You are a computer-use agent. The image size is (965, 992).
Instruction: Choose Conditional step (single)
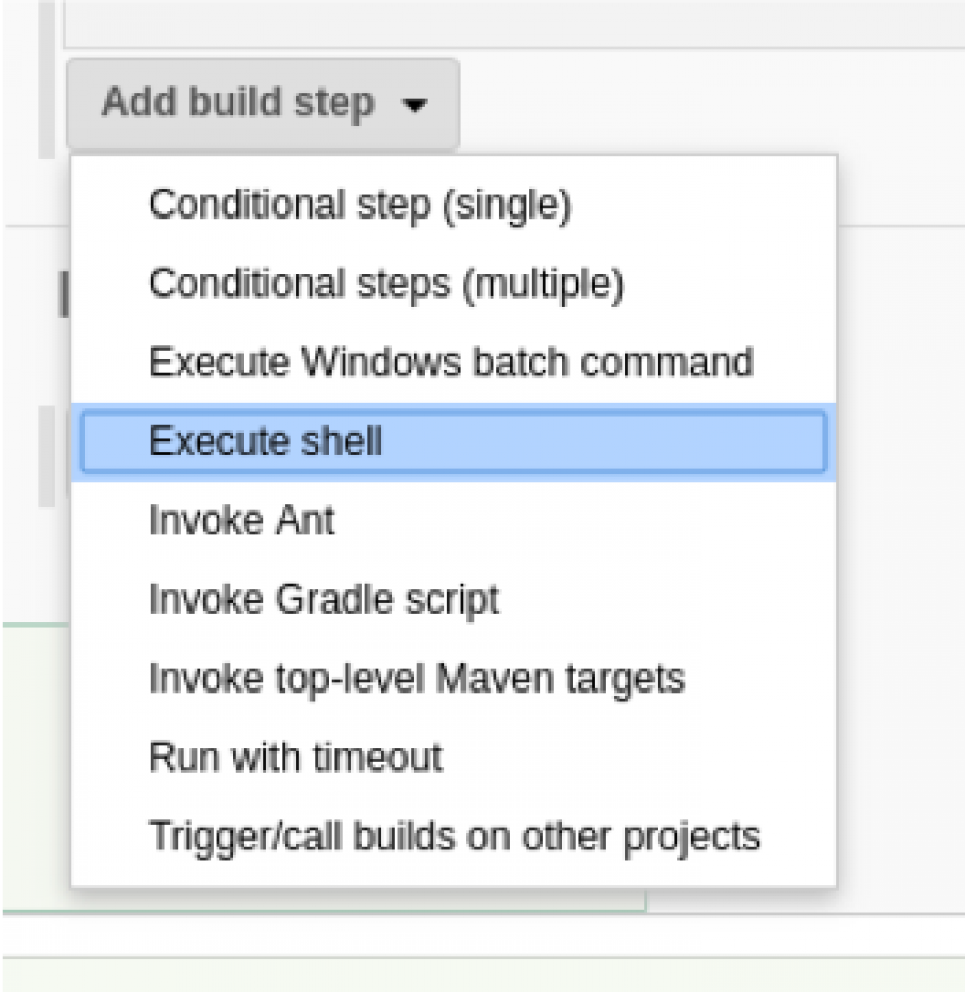[359, 205]
